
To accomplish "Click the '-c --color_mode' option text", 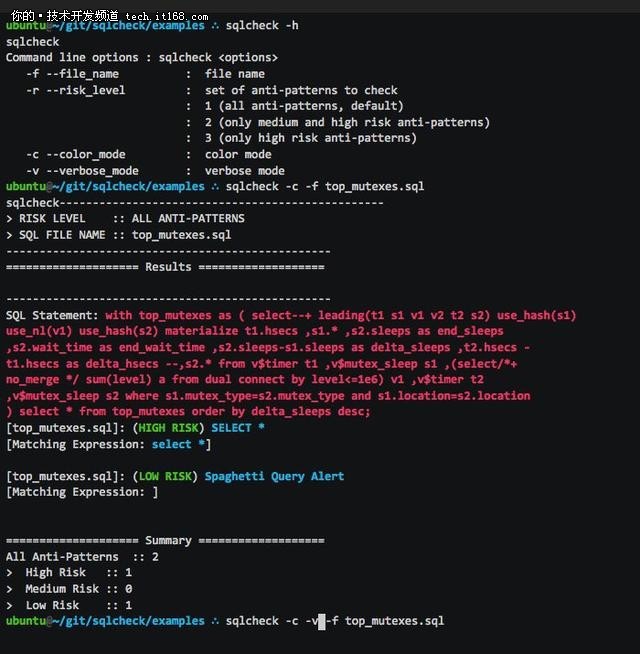I will [x=76, y=154].
